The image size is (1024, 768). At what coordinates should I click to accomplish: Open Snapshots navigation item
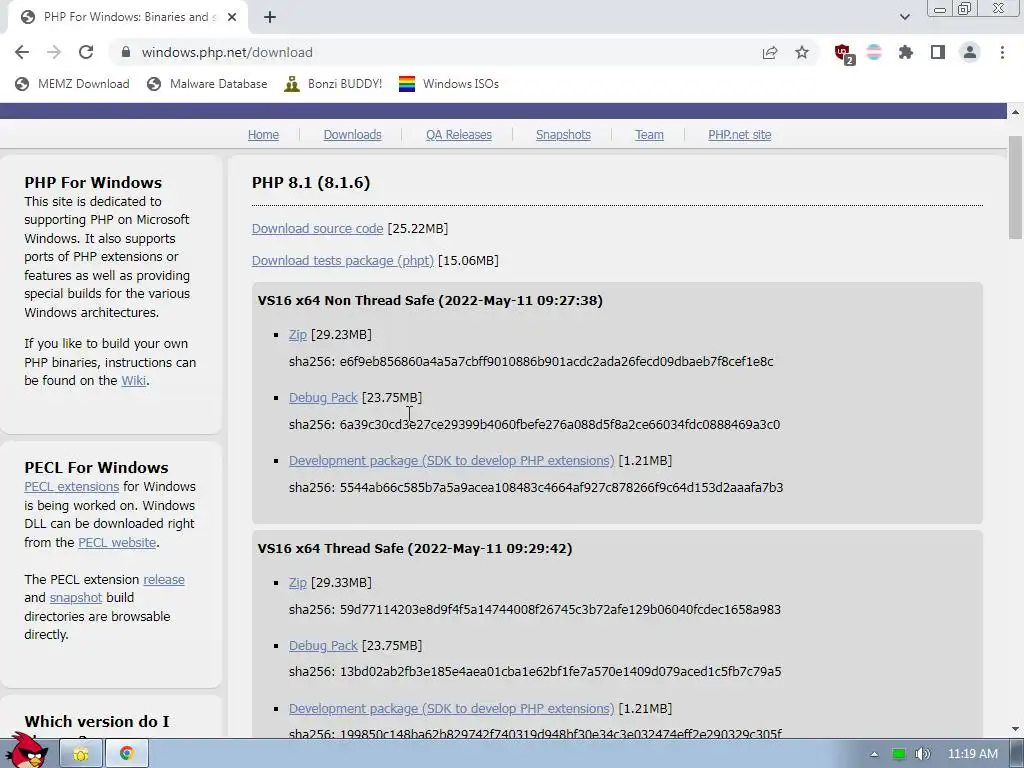click(x=563, y=135)
